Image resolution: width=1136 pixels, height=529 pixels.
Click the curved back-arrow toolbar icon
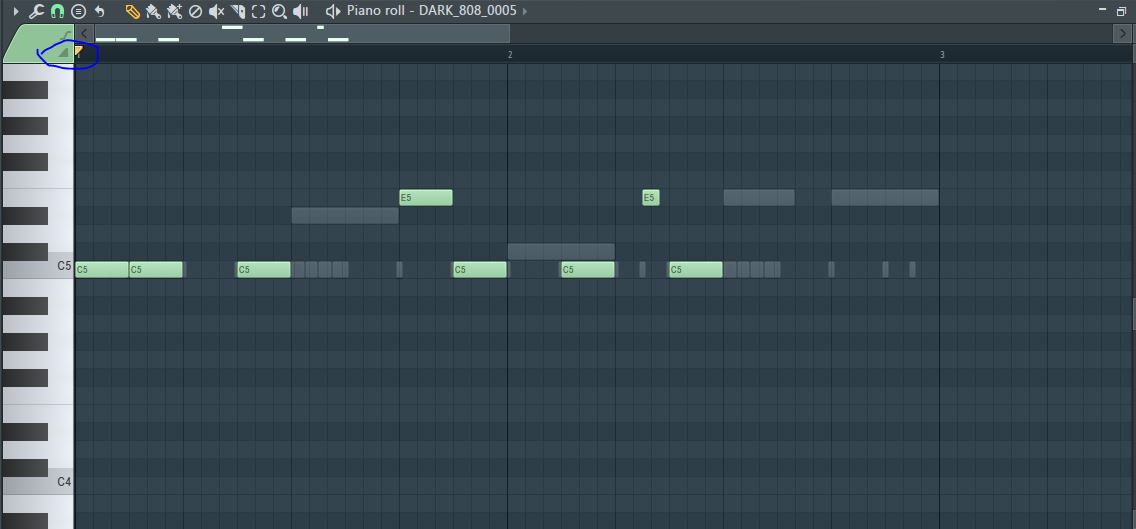pyautogui.click(x=99, y=11)
